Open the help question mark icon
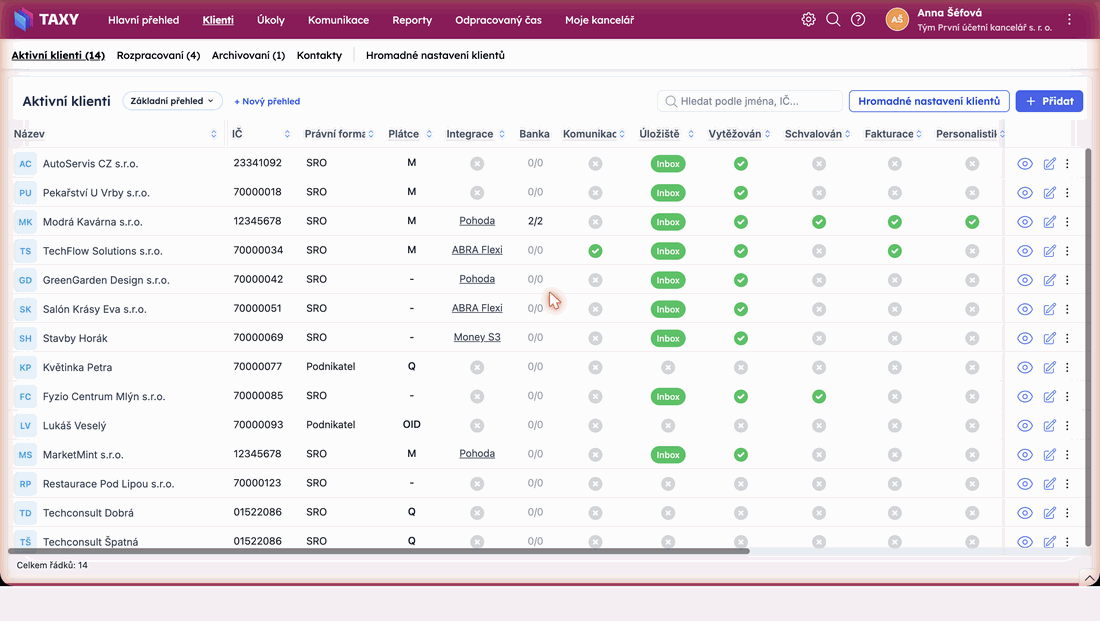 pos(858,20)
